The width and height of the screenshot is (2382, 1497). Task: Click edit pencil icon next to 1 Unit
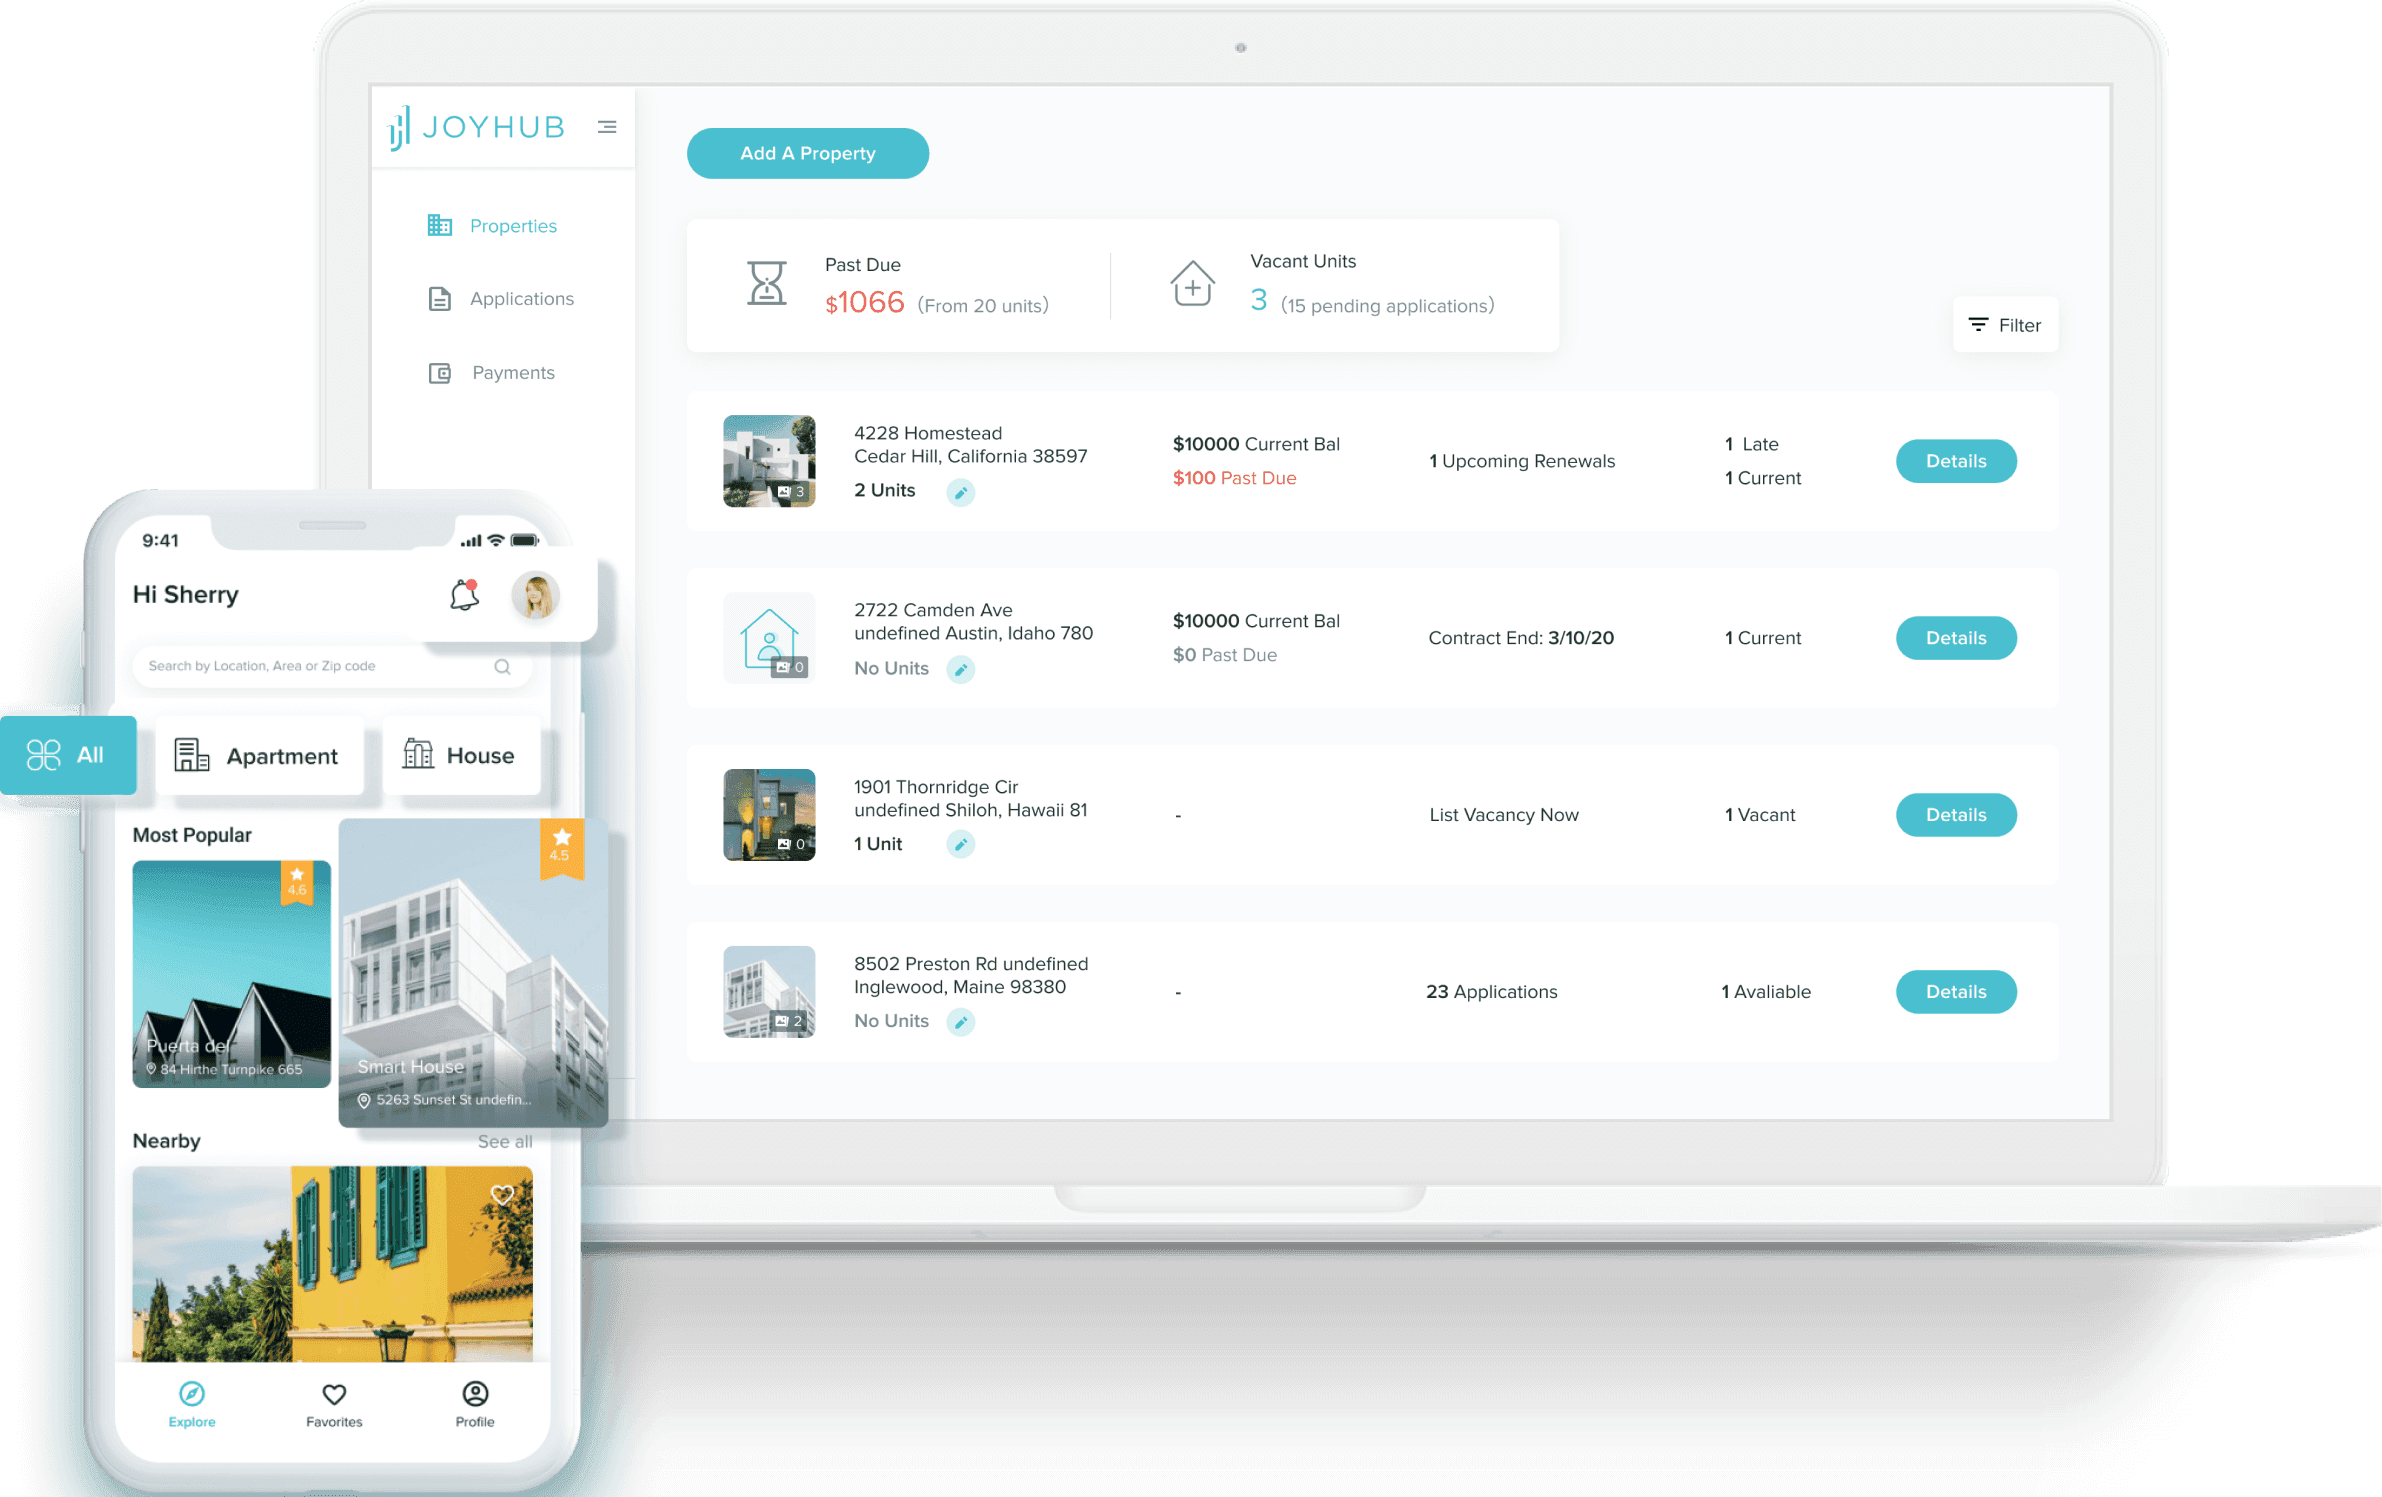pyautogui.click(x=960, y=845)
